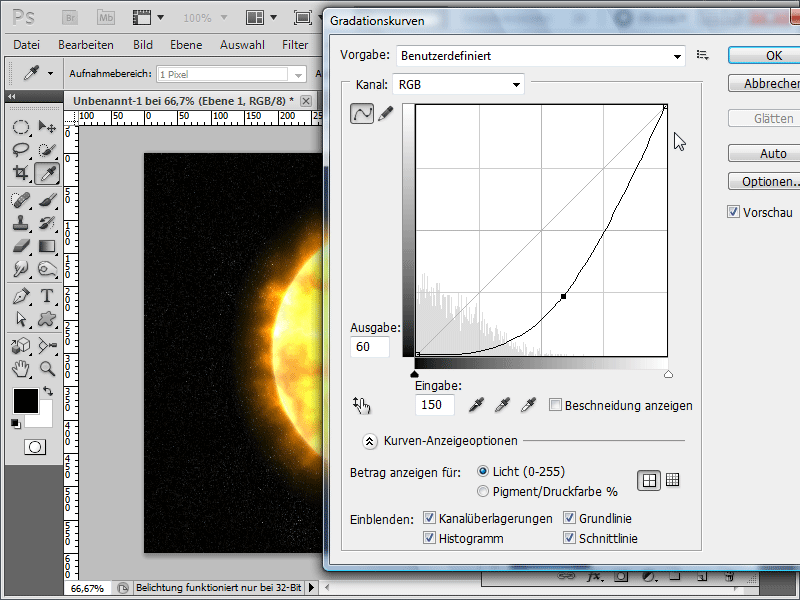Select the Move tool
The height and width of the screenshot is (600, 800).
click(47, 127)
